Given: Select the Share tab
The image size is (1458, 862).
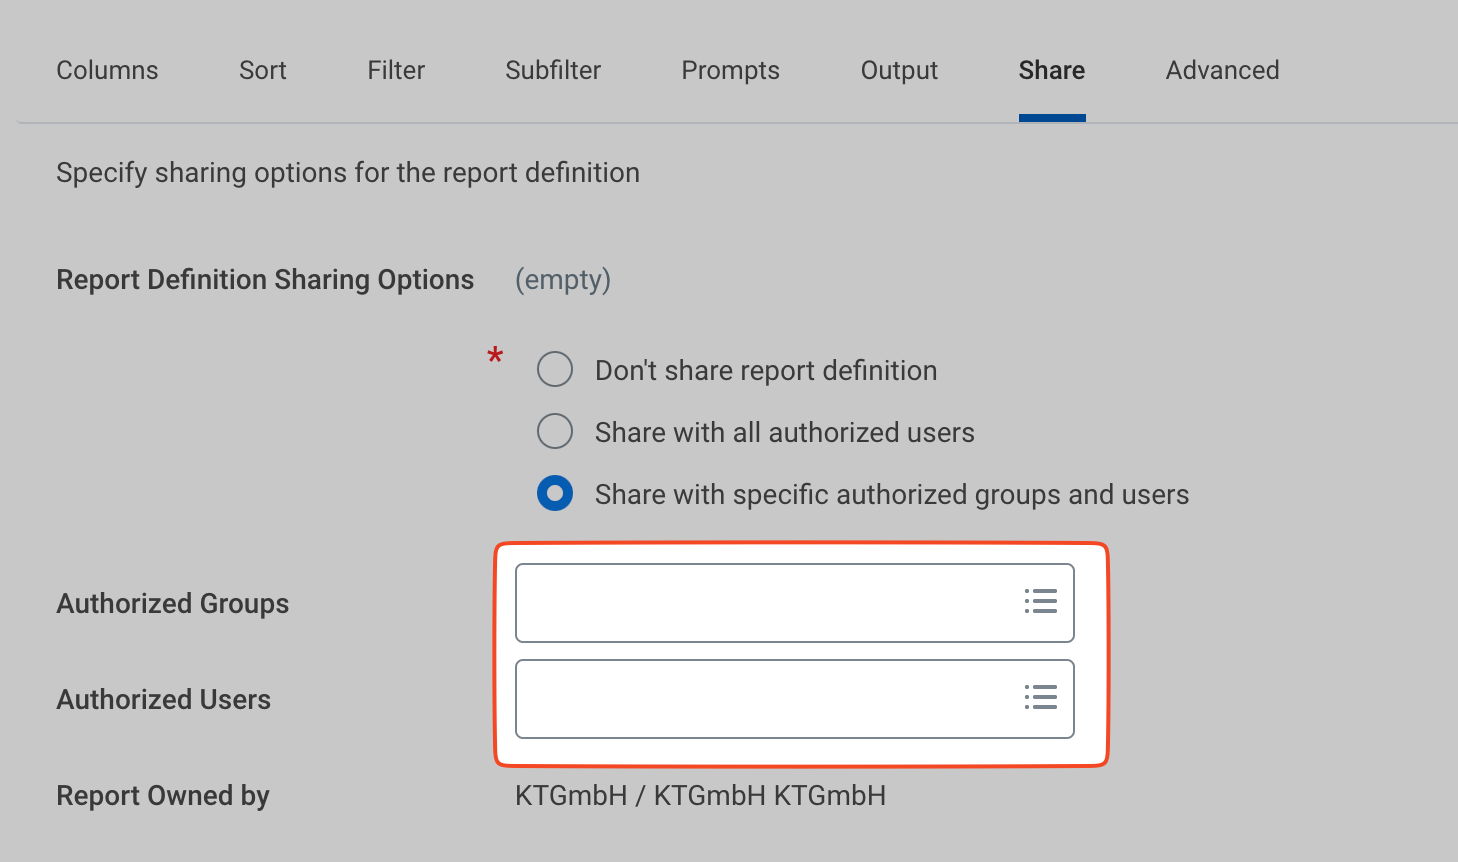Looking at the screenshot, I should point(1051,70).
